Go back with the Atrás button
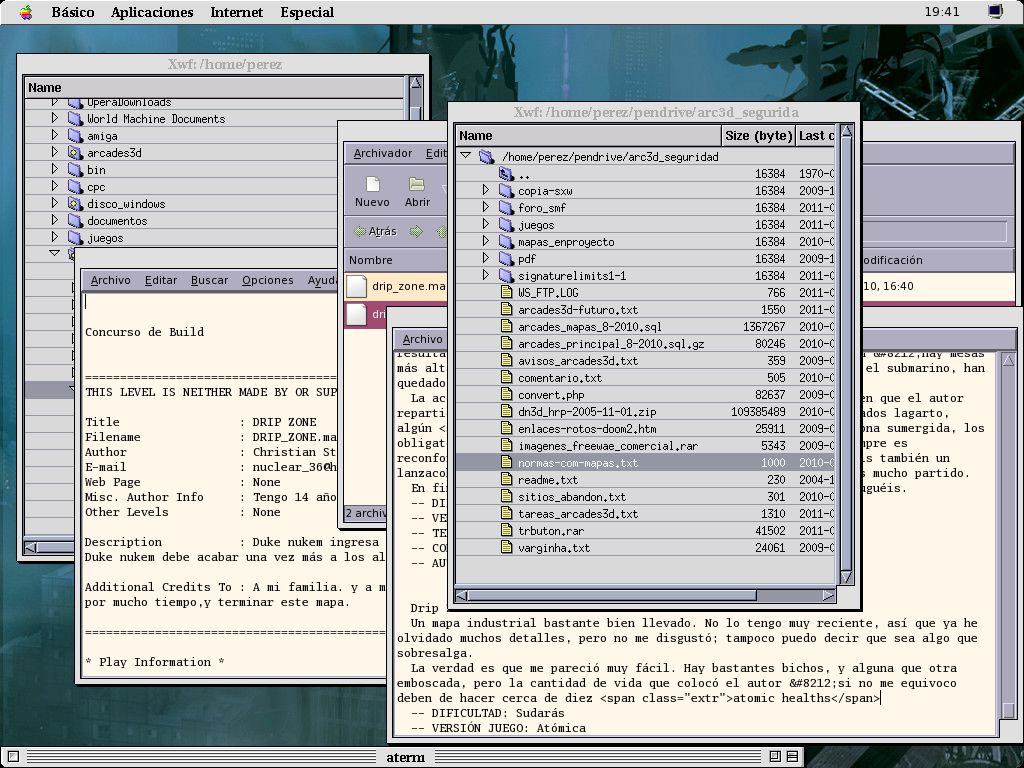The width and height of the screenshot is (1024, 768). pyautogui.click(x=376, y=231)
